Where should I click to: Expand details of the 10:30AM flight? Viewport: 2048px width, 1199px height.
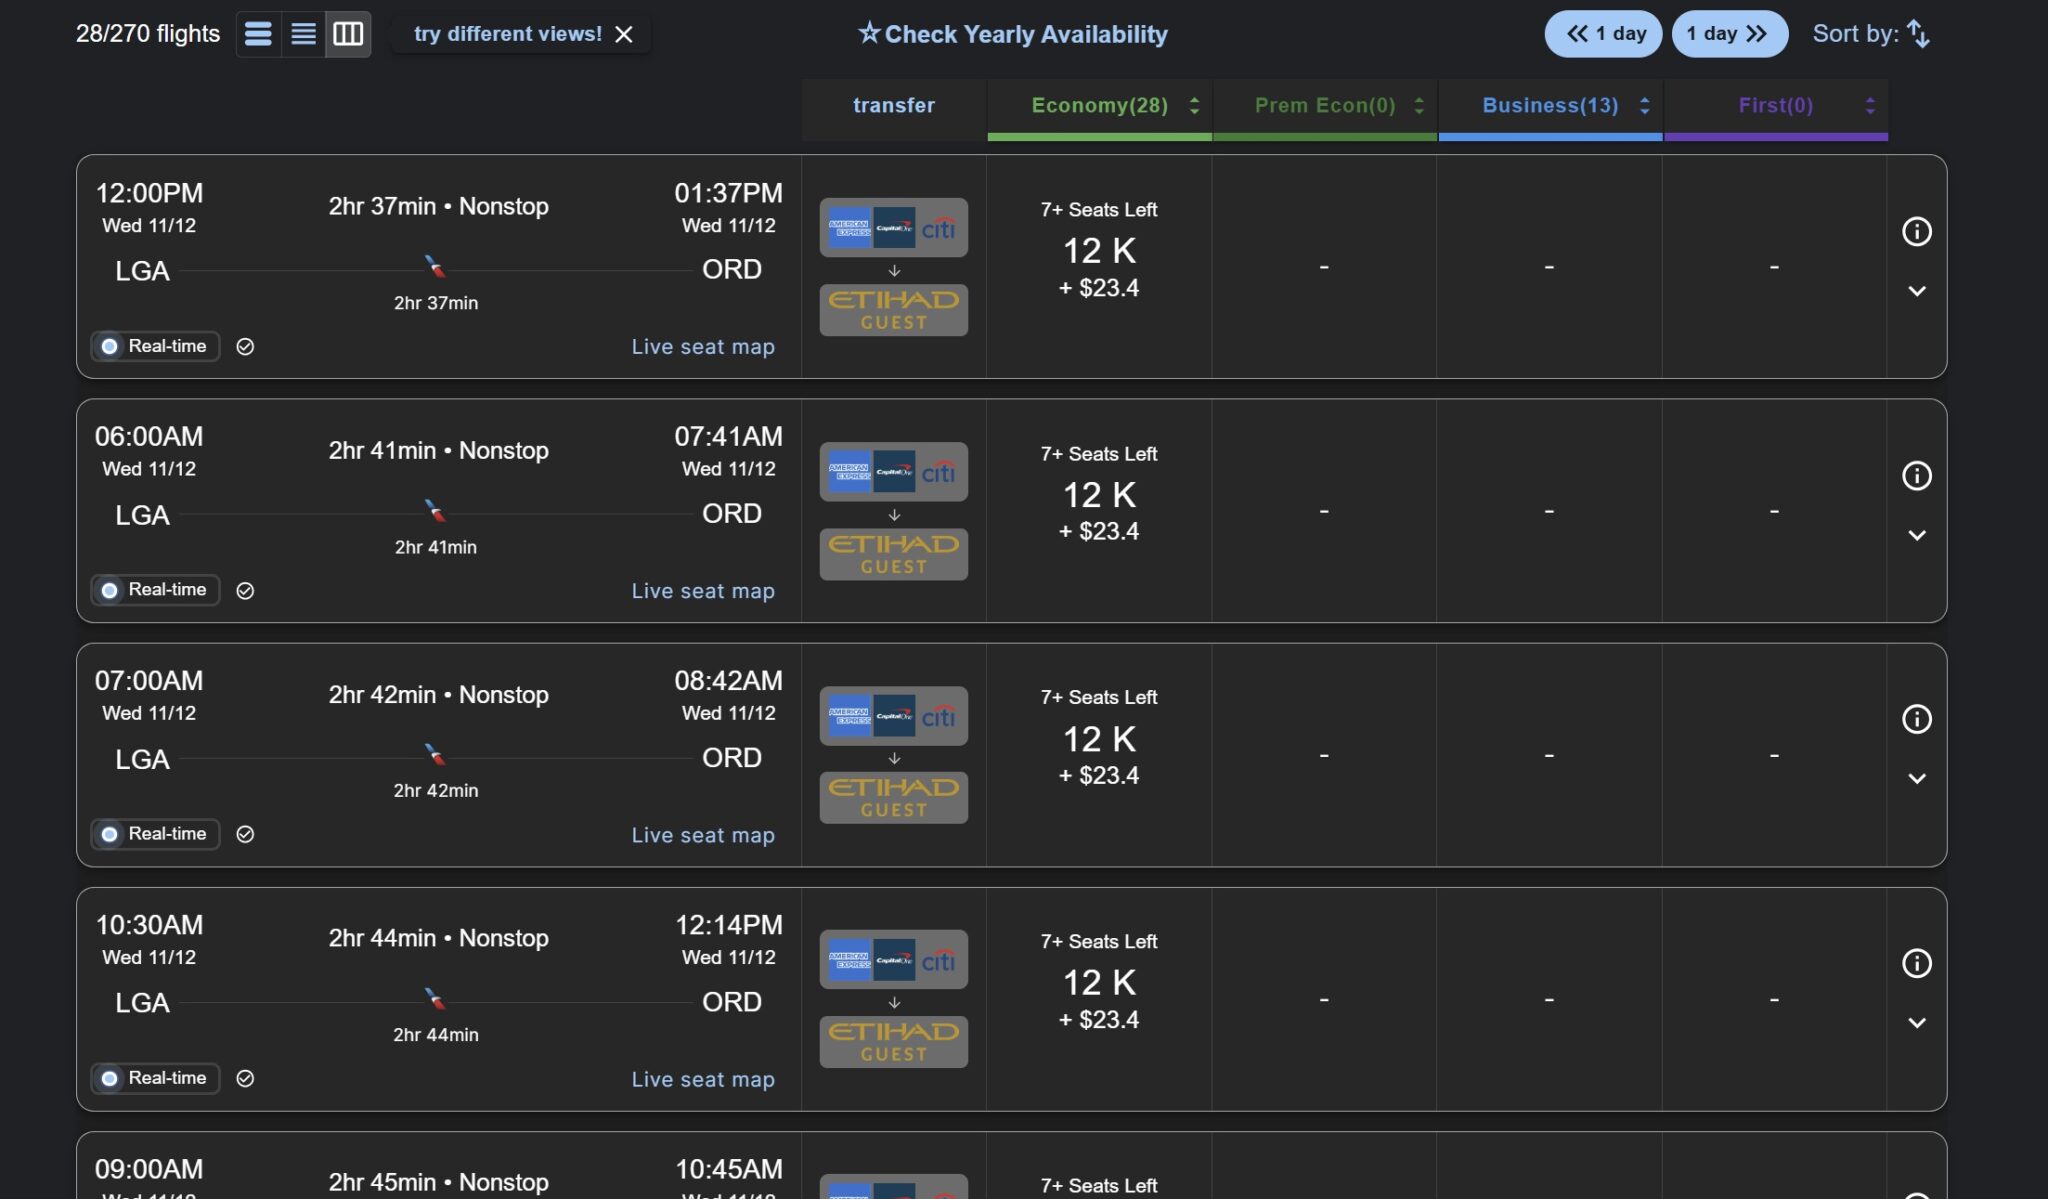[x=1916, y=1023]
